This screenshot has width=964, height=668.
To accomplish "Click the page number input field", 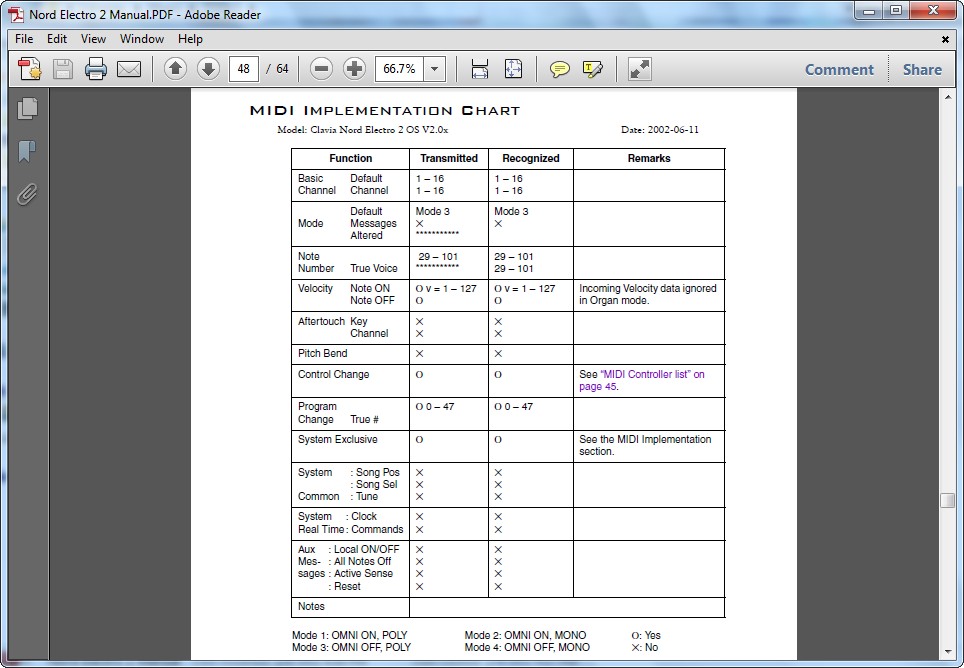I will 243,69.
